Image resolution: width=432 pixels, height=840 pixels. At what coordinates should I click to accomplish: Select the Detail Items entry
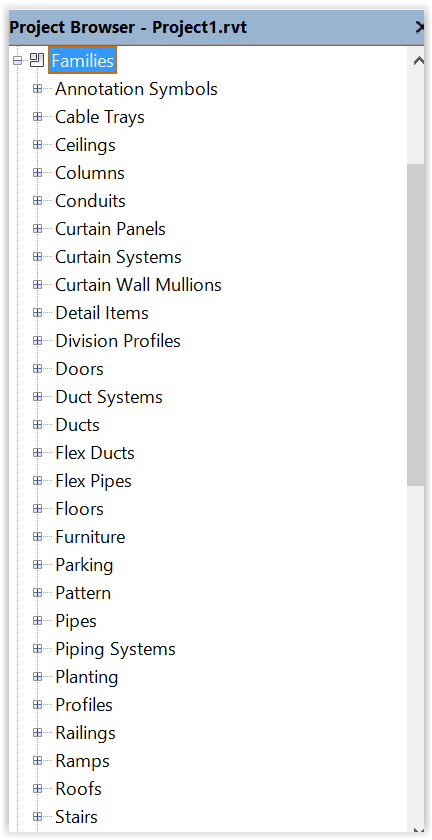[x=102, y=312]
